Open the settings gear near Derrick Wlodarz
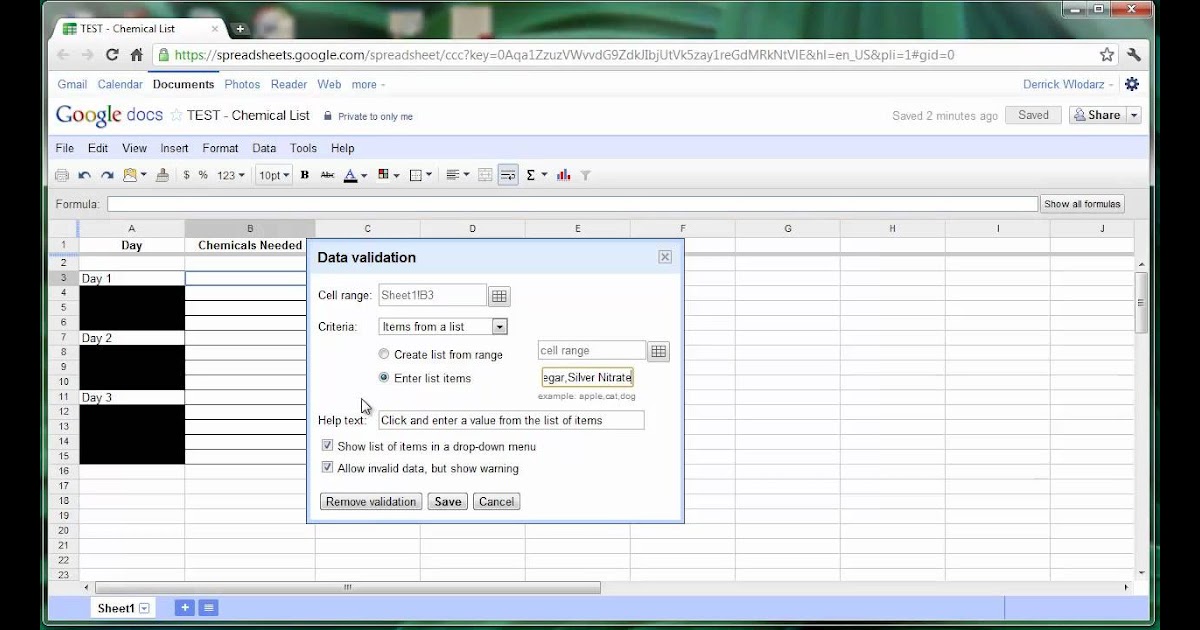 1132,84
